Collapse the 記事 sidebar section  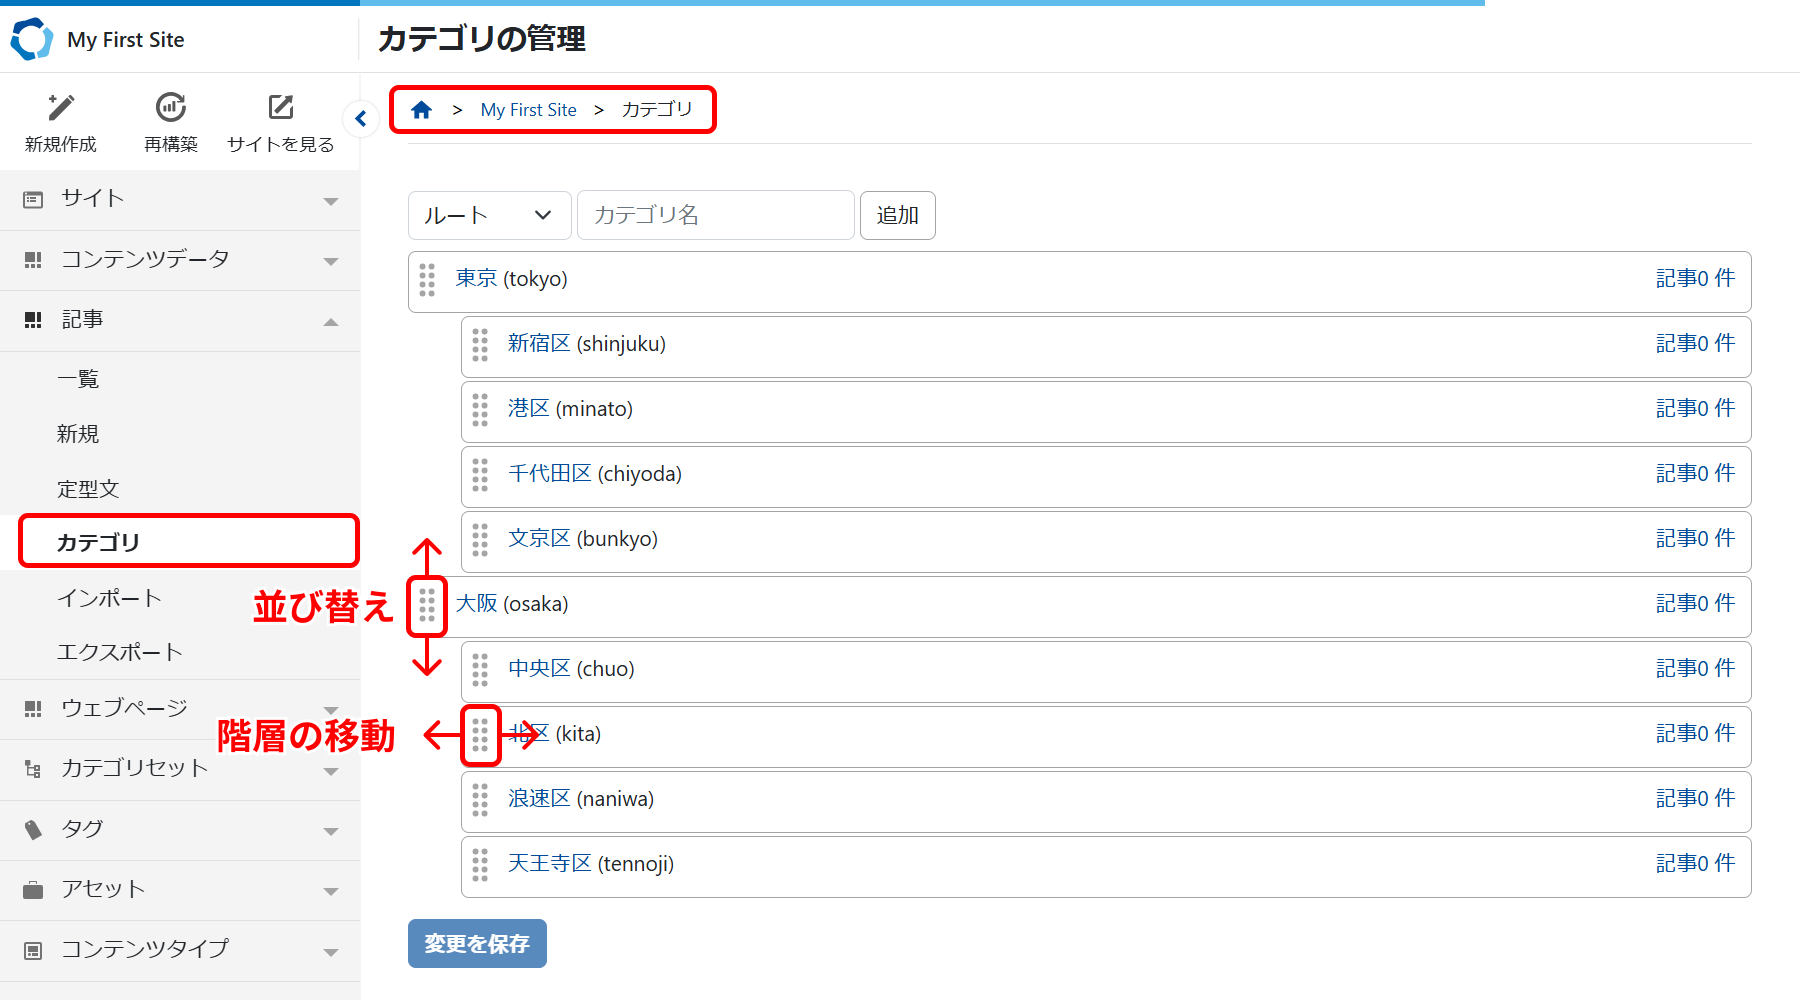coord(180,320)
